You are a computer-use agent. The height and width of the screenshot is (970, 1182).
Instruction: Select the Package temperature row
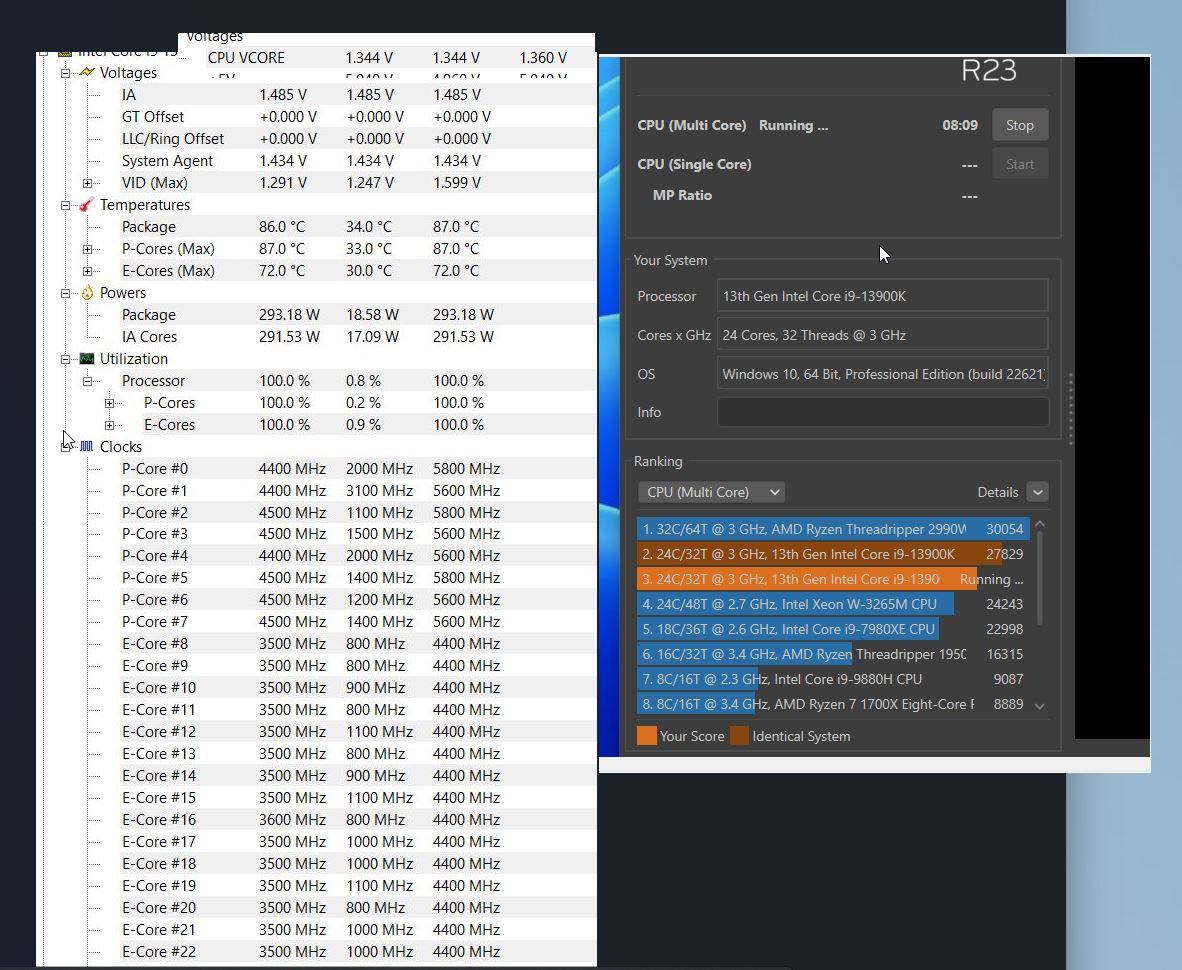(x=357, y=227)
